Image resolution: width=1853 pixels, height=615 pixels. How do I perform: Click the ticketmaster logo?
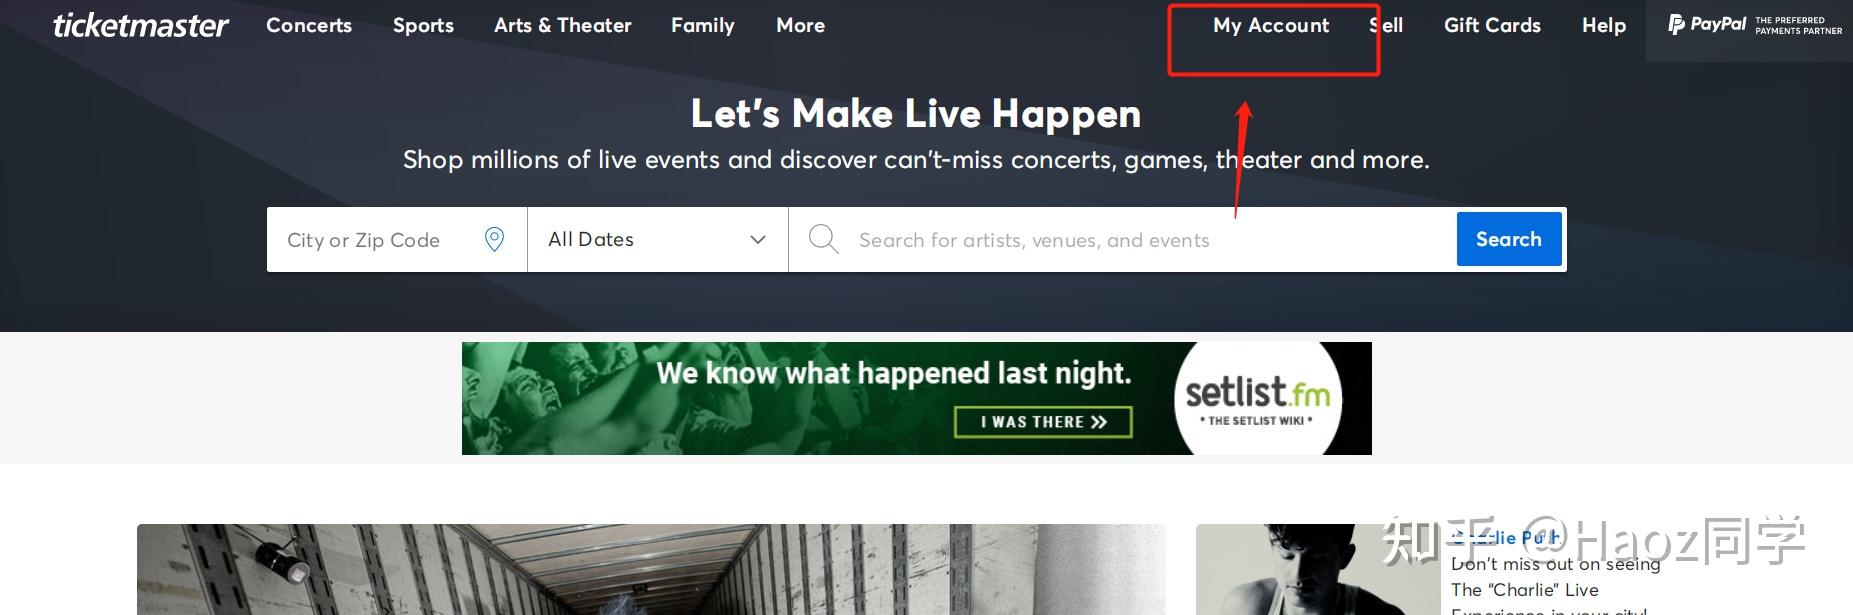[141, 25]
